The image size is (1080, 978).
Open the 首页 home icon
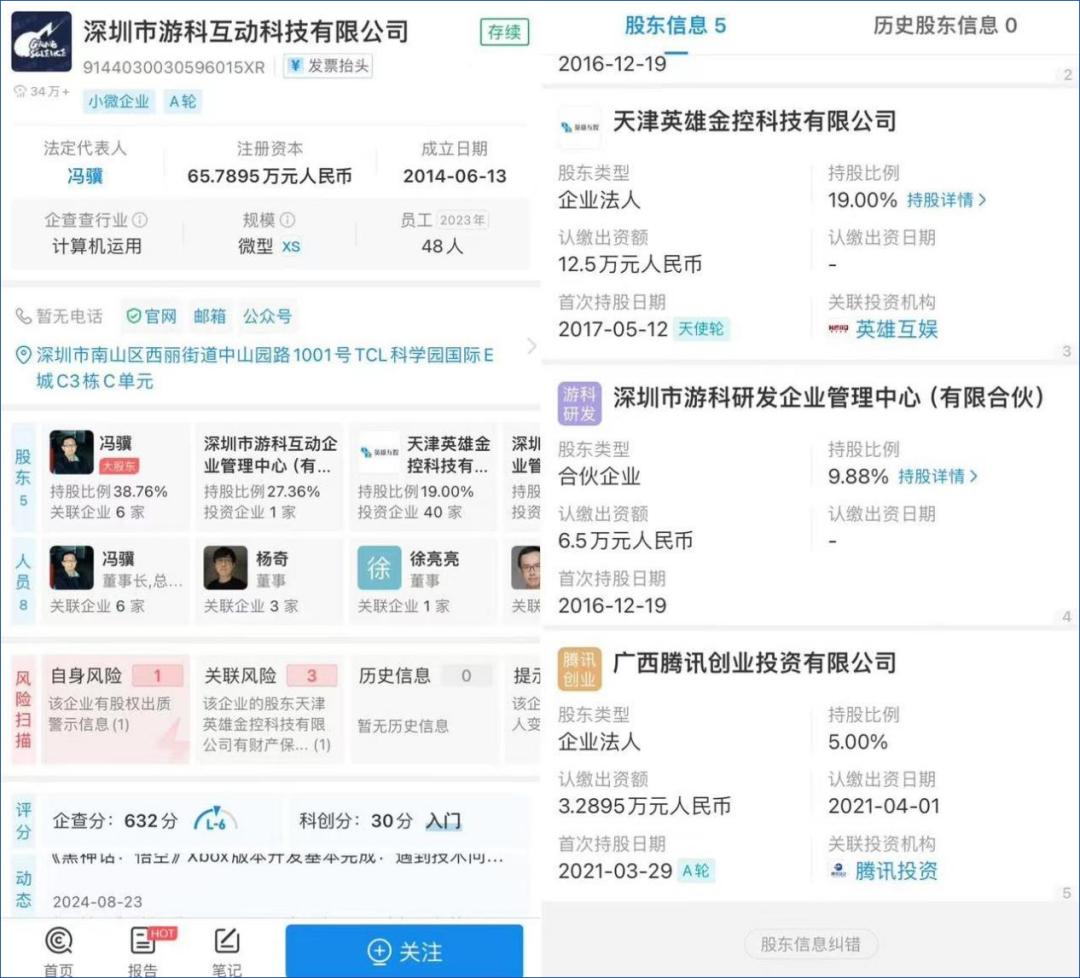[59, 951]
